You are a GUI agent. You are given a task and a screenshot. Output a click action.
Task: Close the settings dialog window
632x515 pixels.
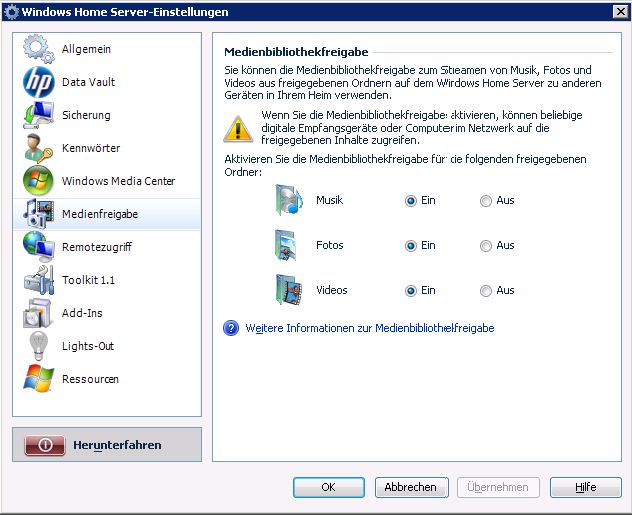621,12
